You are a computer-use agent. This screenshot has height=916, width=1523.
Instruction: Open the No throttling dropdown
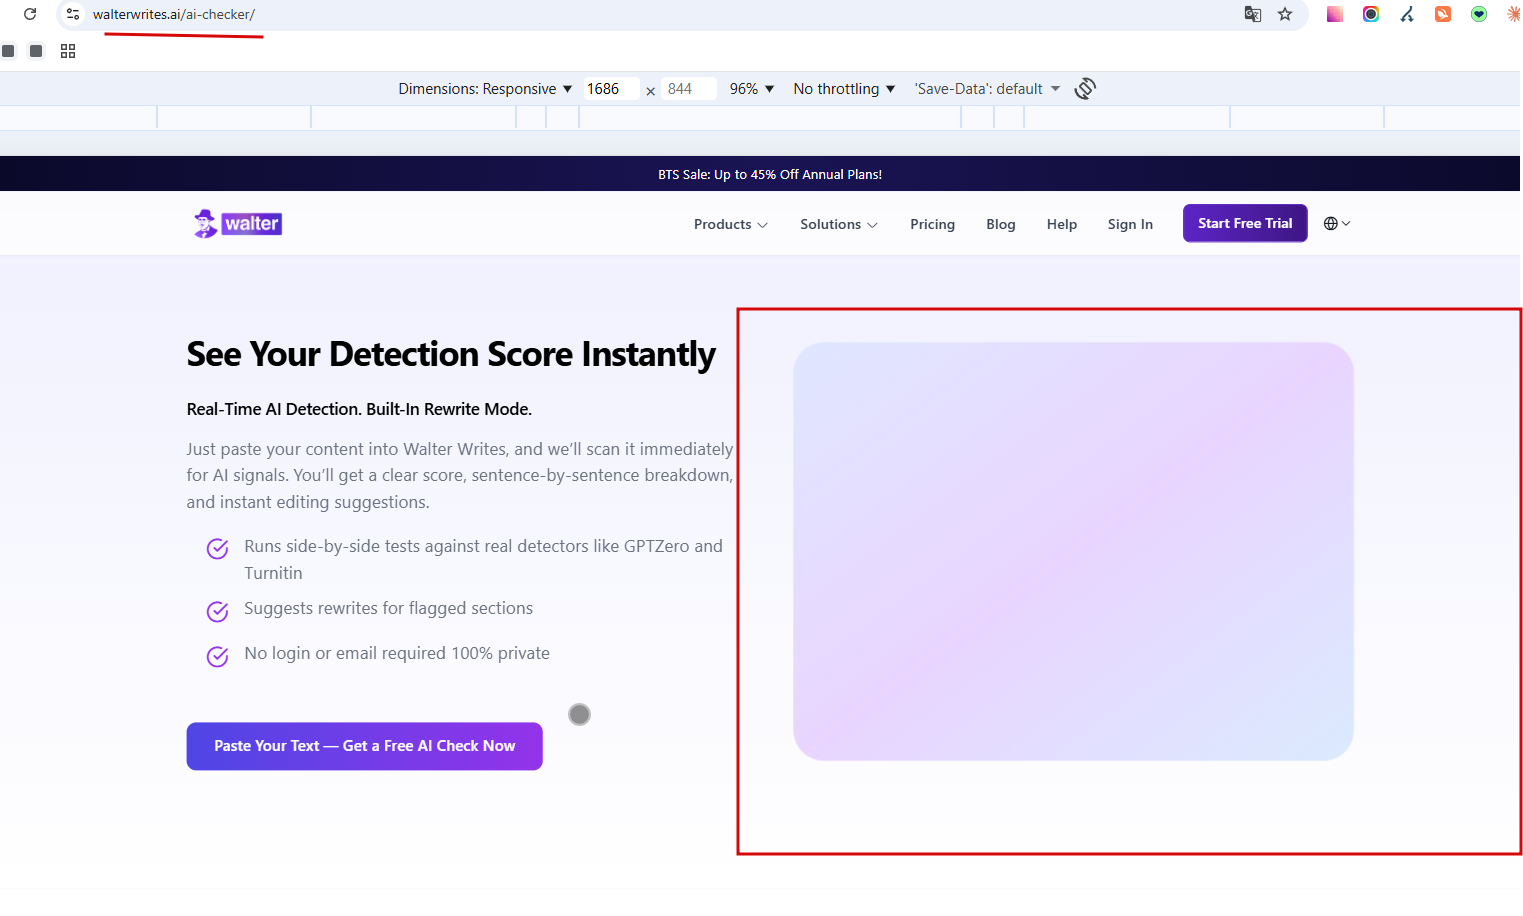[844, 89]
